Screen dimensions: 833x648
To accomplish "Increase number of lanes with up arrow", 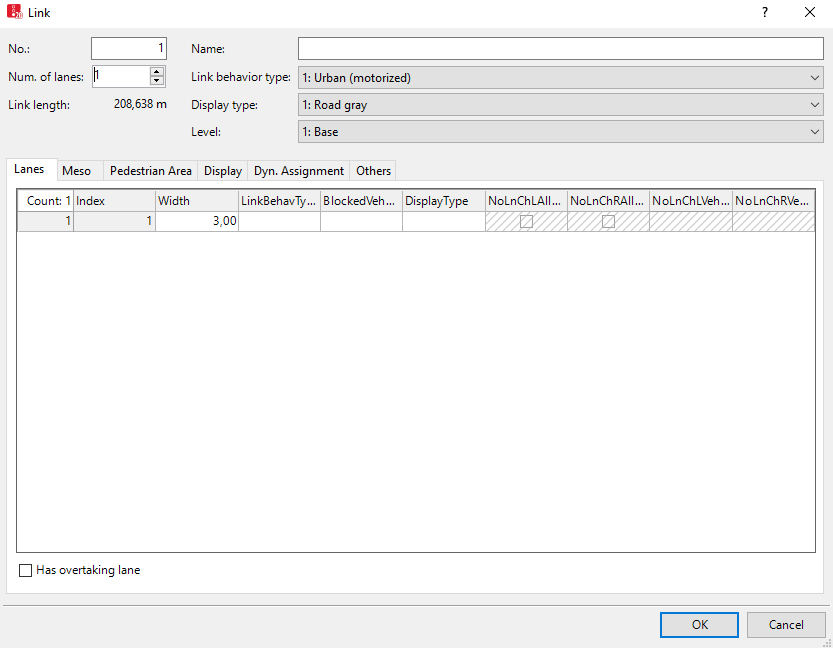I will coord(157,71).
